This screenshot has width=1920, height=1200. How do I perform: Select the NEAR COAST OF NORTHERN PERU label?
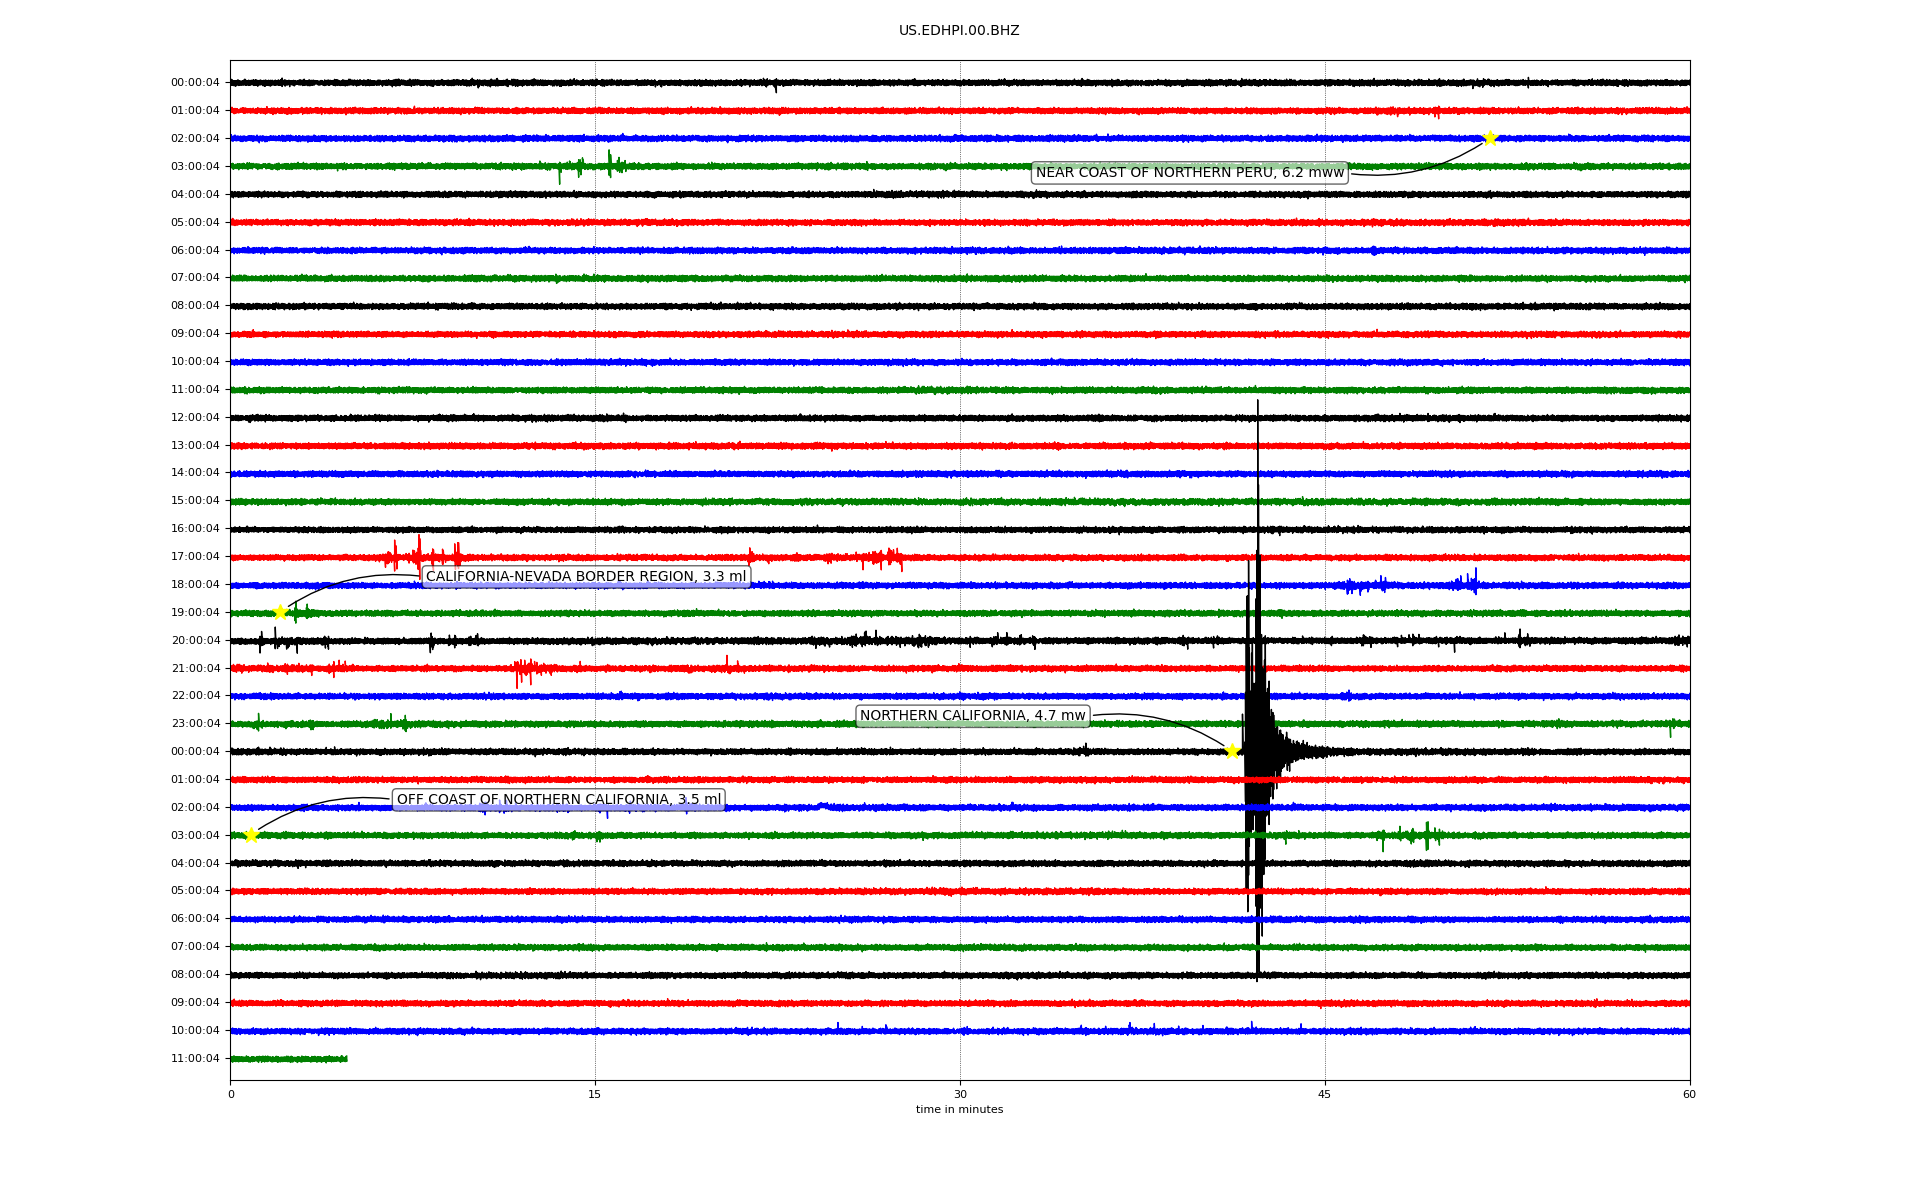(x=1189, y=173)
